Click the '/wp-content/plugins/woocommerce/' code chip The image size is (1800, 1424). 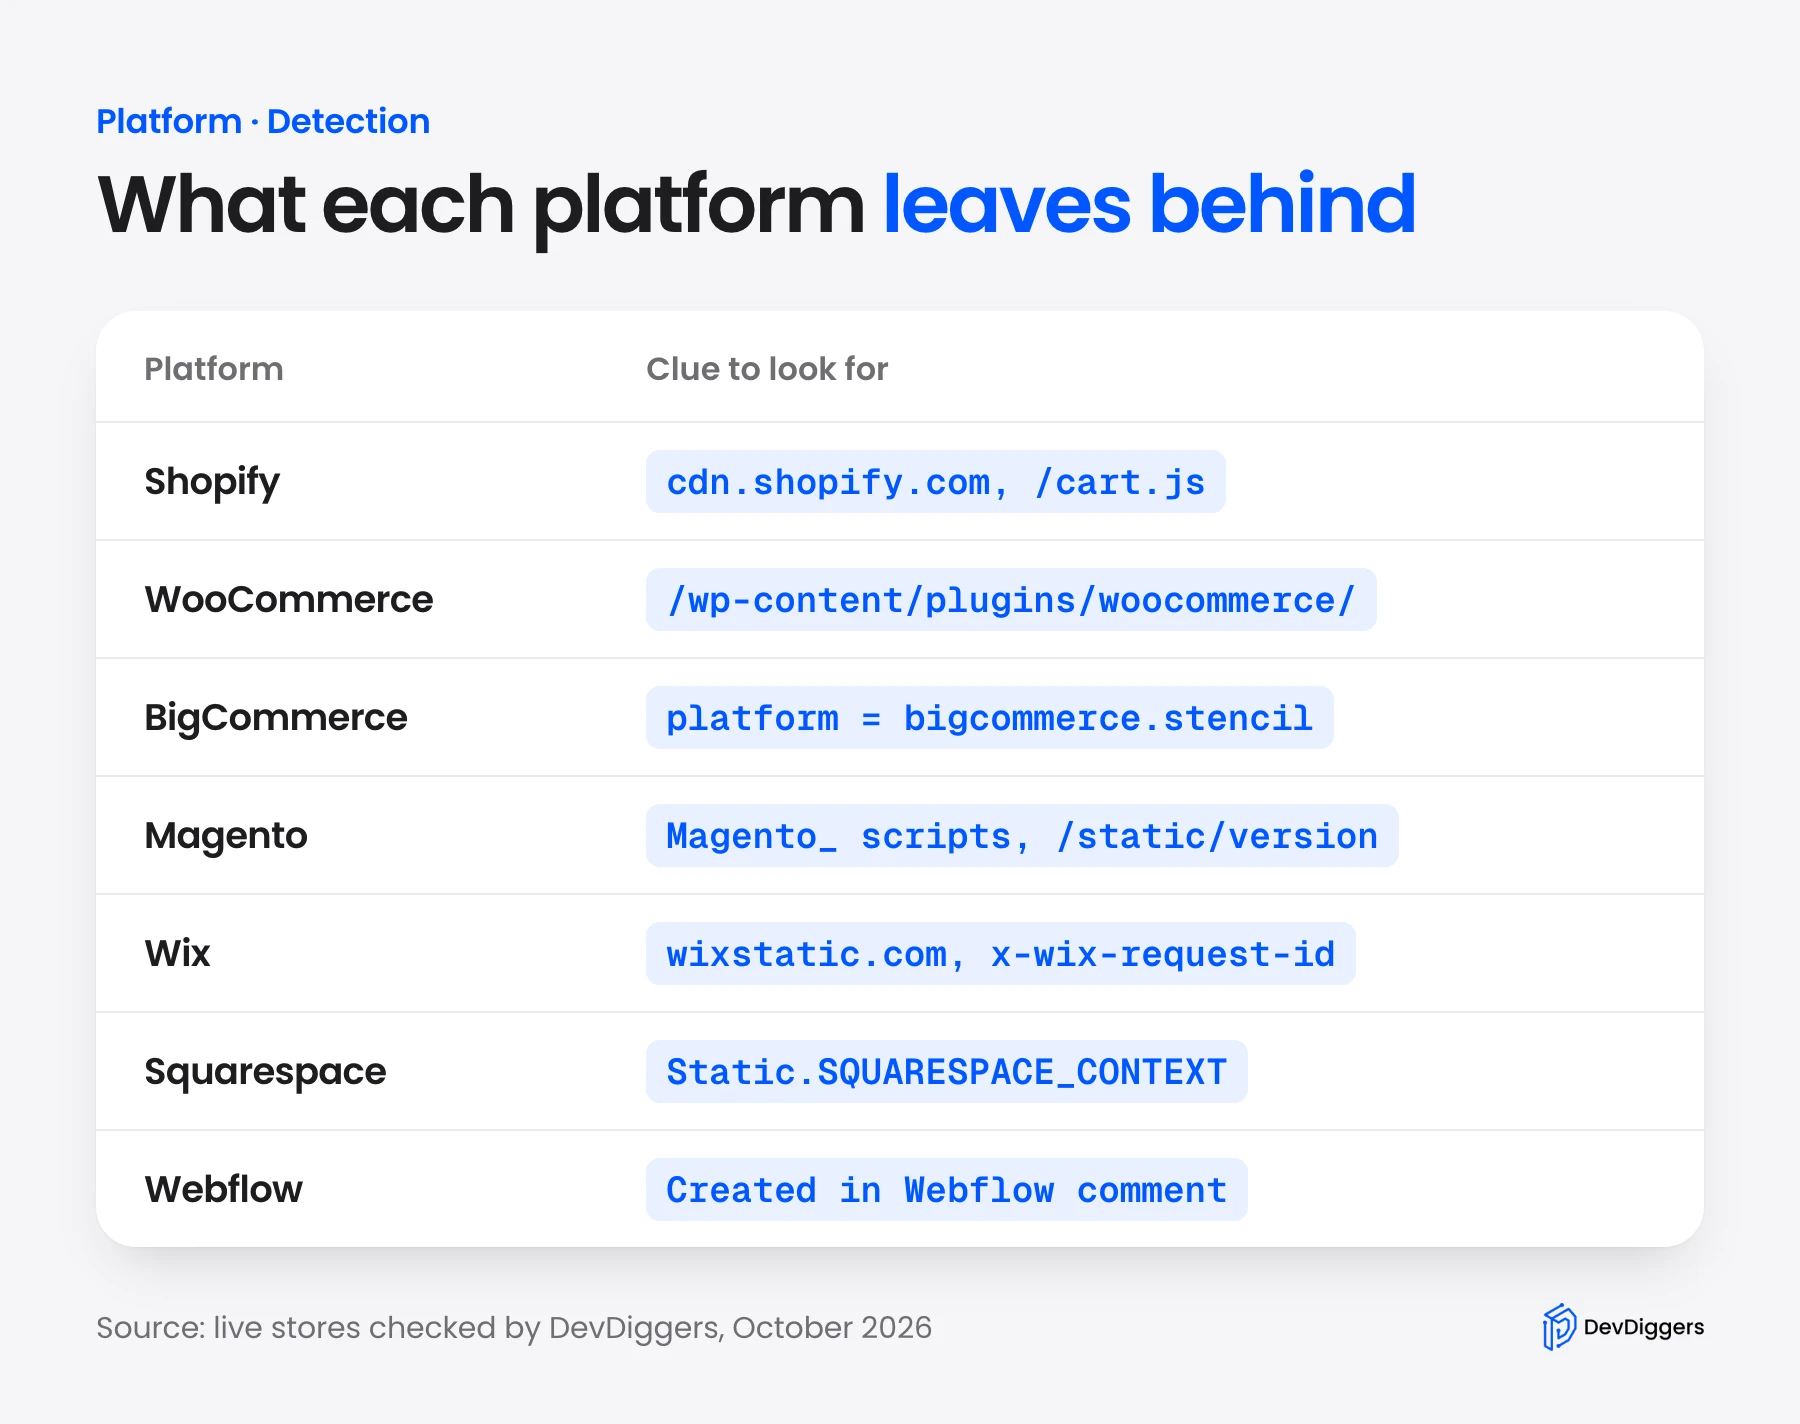pos(1011,600)
